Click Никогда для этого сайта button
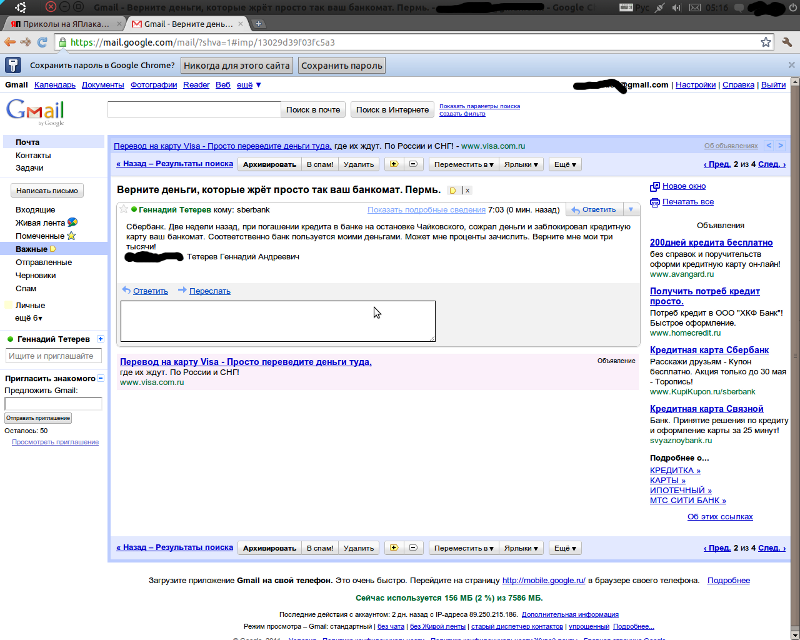800x640 pixels. [237, 65]
